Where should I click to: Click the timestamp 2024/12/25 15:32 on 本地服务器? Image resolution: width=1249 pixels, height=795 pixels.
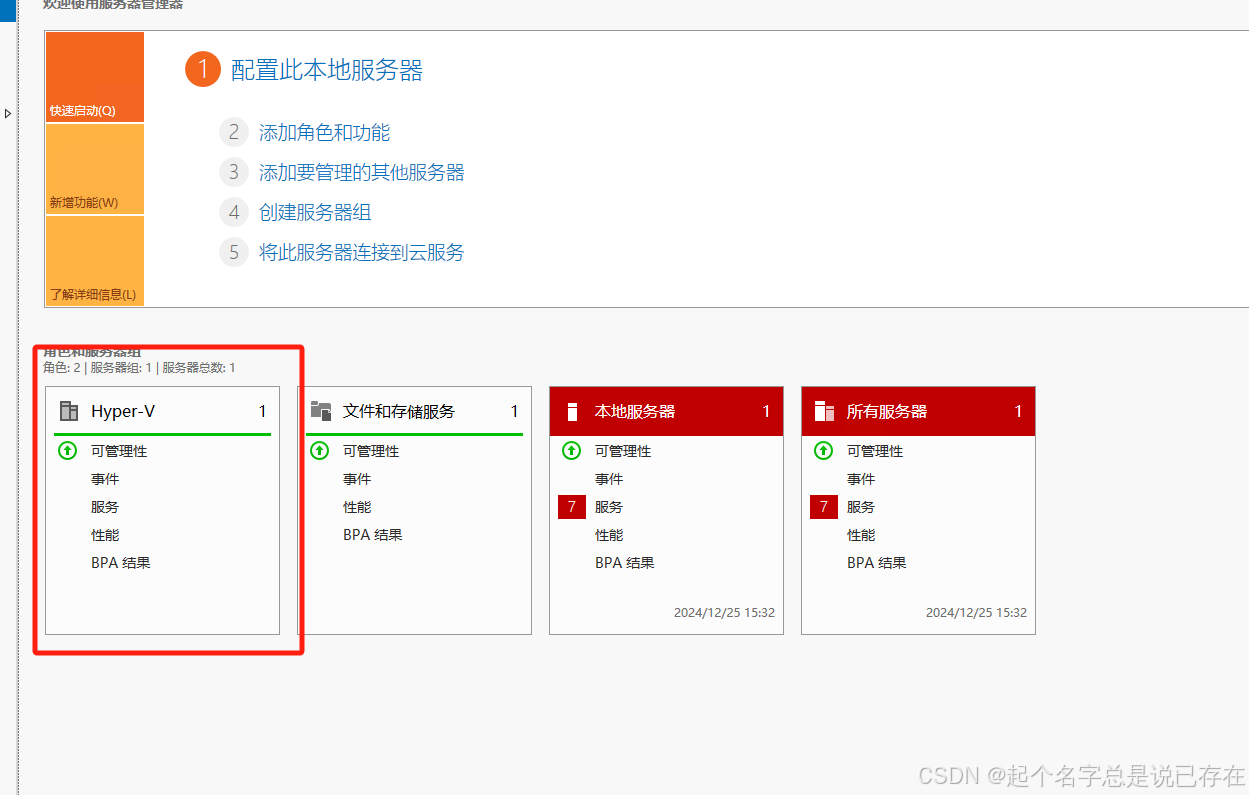click(x=724, y=612)
